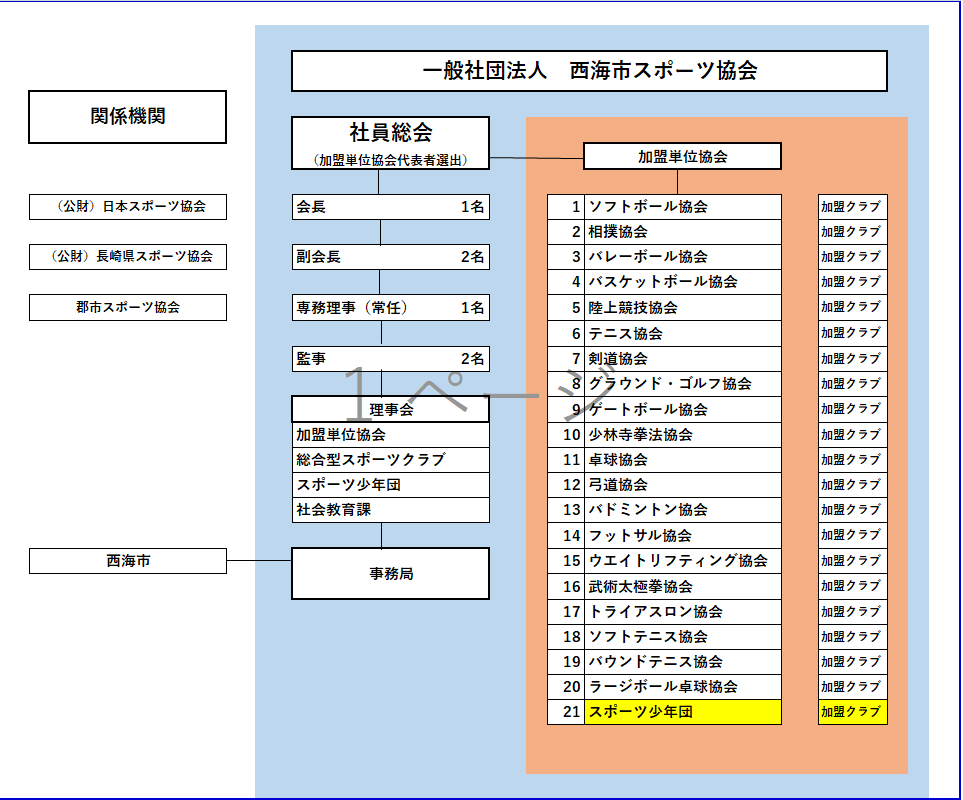Click row 13 バドミントン協会
The height and width of the screenshot is (800, 963).
[665, 510]
